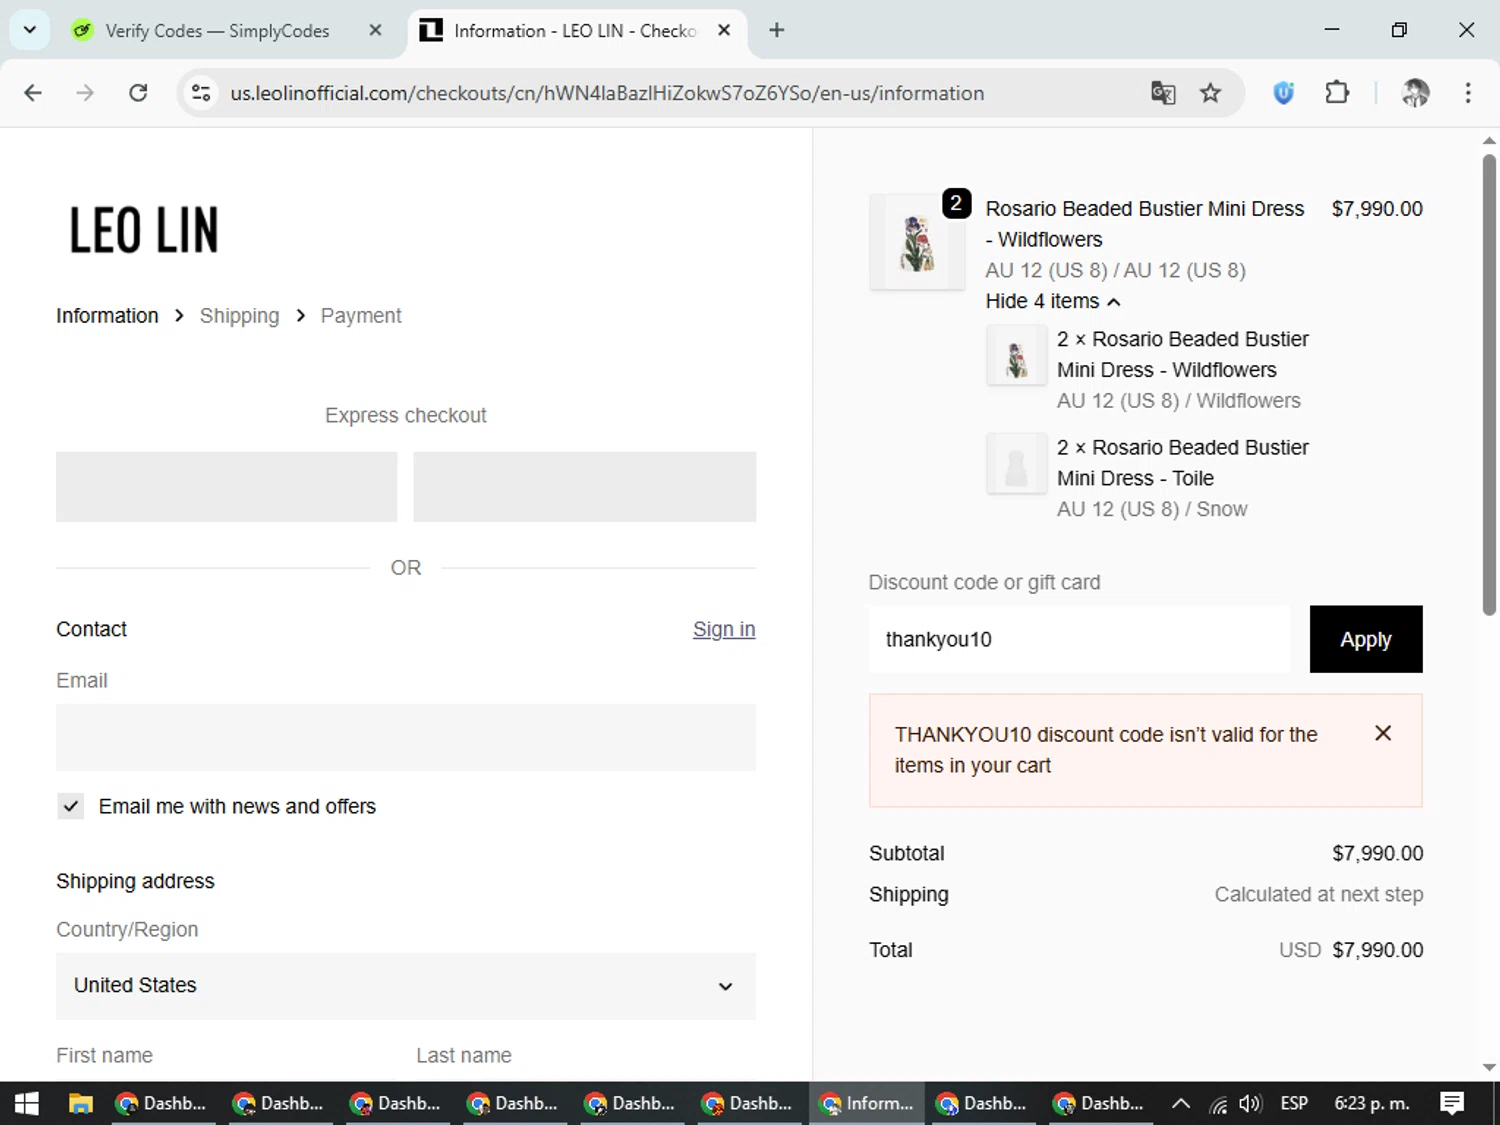Open the tab search dropdown arrow

(x=29, y=30)
